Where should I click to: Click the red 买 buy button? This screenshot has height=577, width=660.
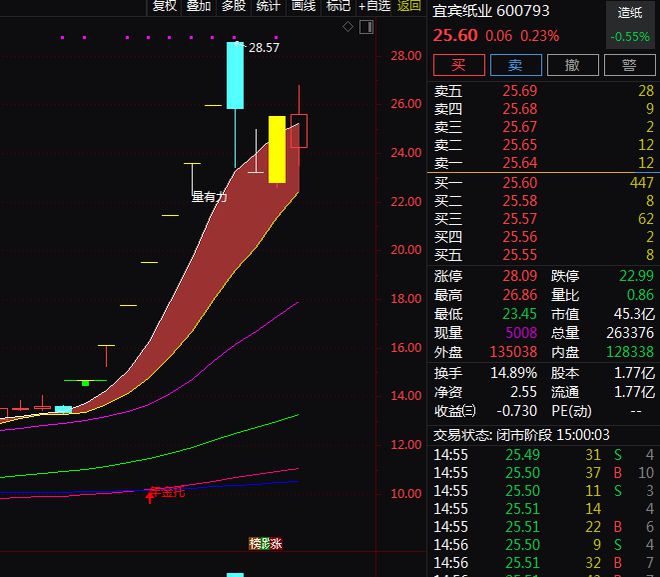pyautogui.click(x=459, y=65)
